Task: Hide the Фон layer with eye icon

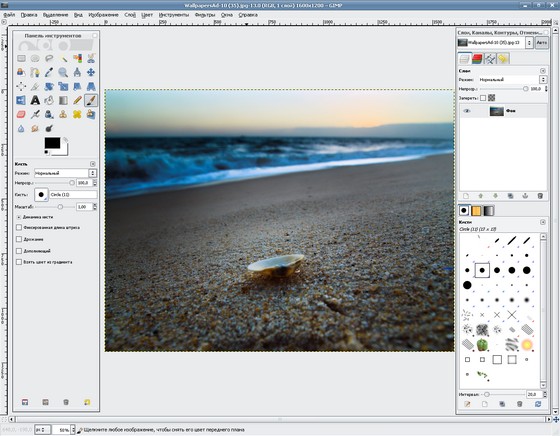Action: pyautogui.click(x=466, y=111)
